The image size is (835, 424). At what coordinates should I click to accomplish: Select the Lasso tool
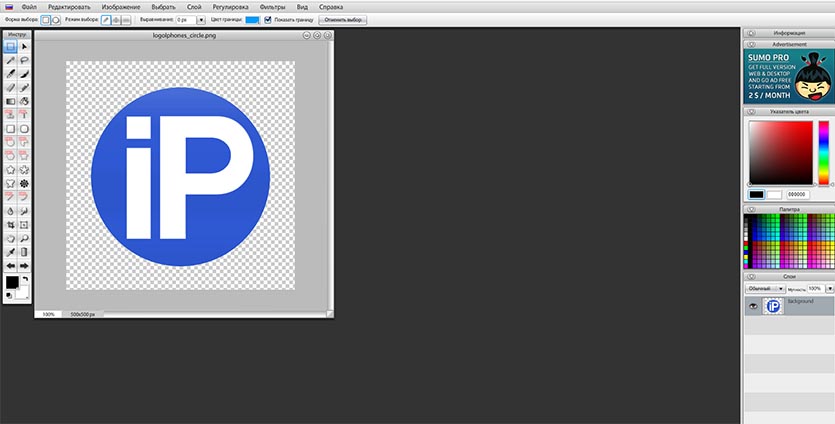pos(24,60)
